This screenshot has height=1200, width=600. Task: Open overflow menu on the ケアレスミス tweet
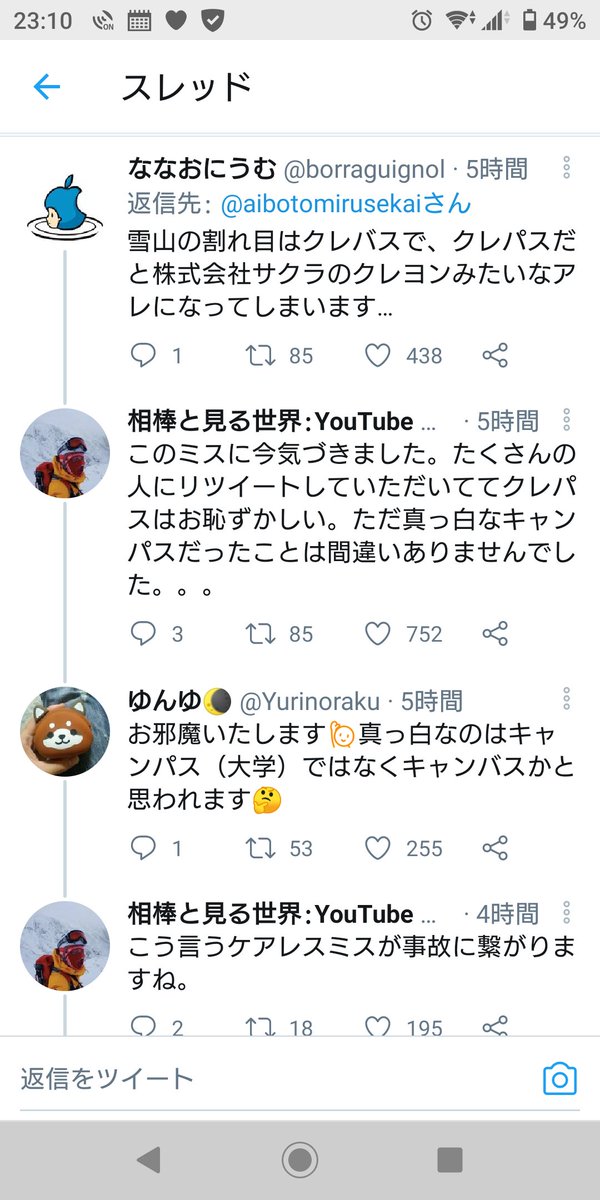(x=568, y=912)
